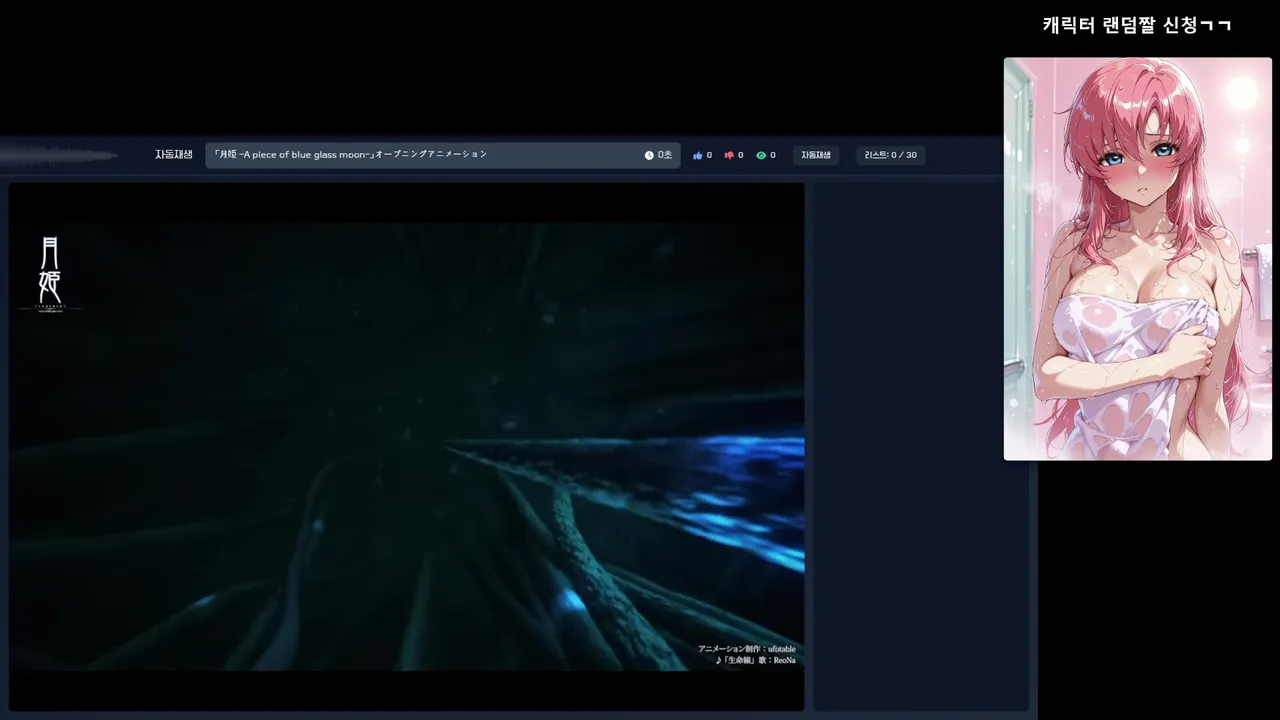This screenshot has width=1280, height=720.
Task: Click the 자동재생 label left of title field
Action: 173,155
